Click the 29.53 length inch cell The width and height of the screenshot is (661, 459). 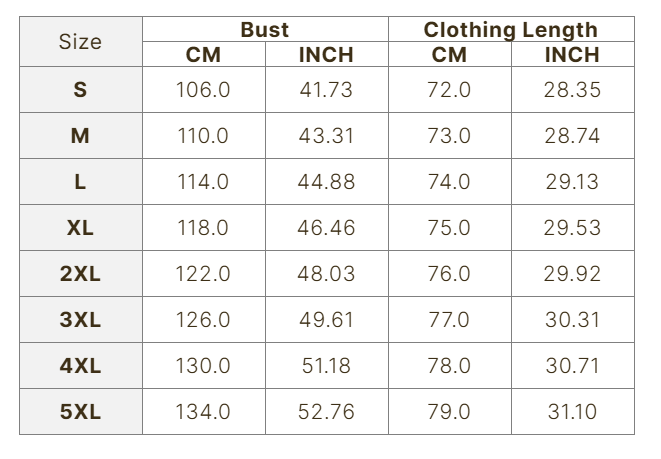pyautogui.click(x=572, y=228)
